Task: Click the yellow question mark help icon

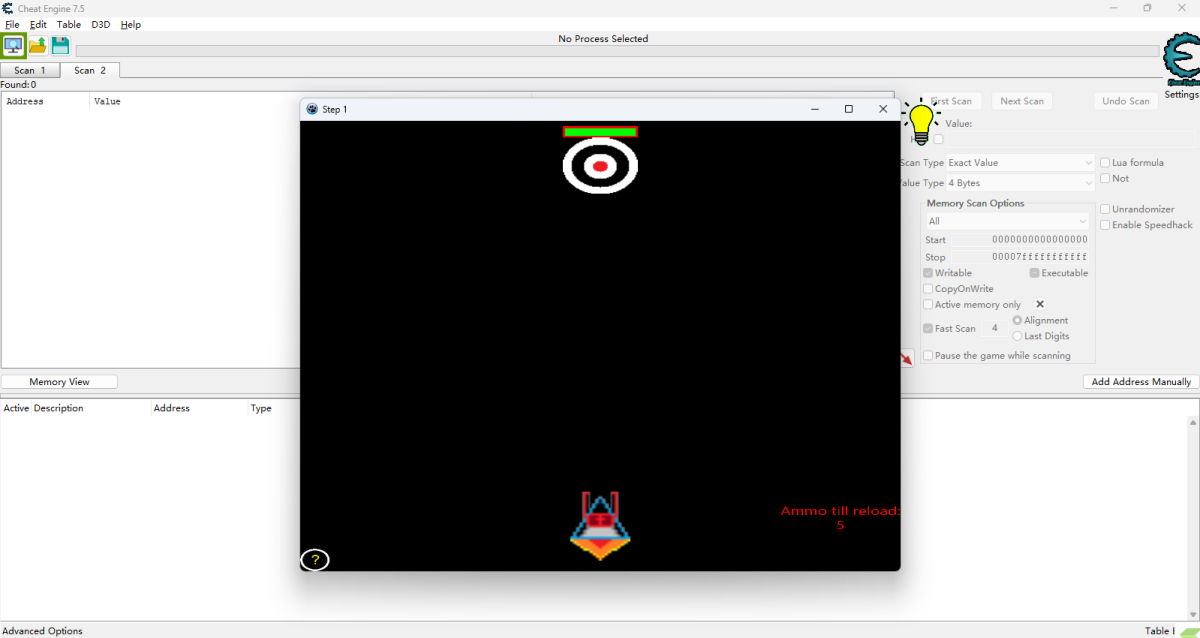Action: 315,560
